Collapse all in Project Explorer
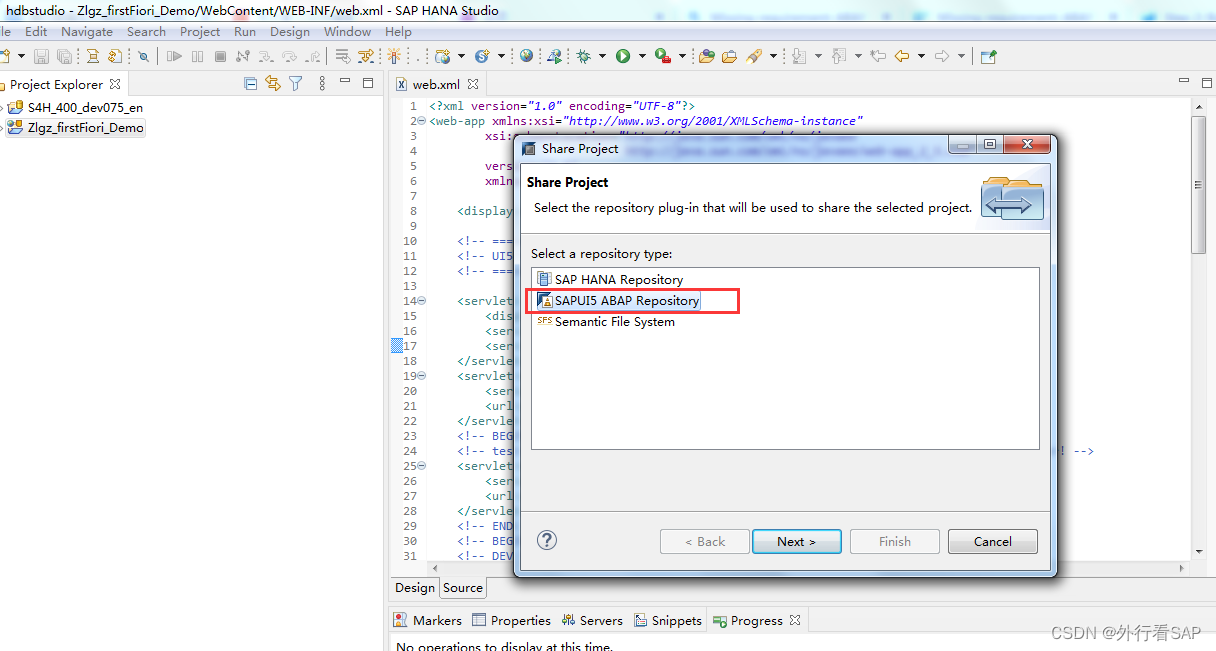Screen dimensions: 1216x651 click(x=251, y=84)
